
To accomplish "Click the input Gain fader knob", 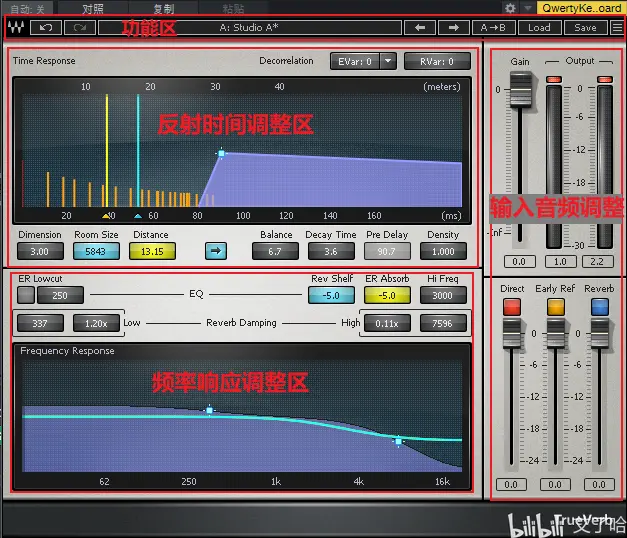I will [x=520, y=90].
